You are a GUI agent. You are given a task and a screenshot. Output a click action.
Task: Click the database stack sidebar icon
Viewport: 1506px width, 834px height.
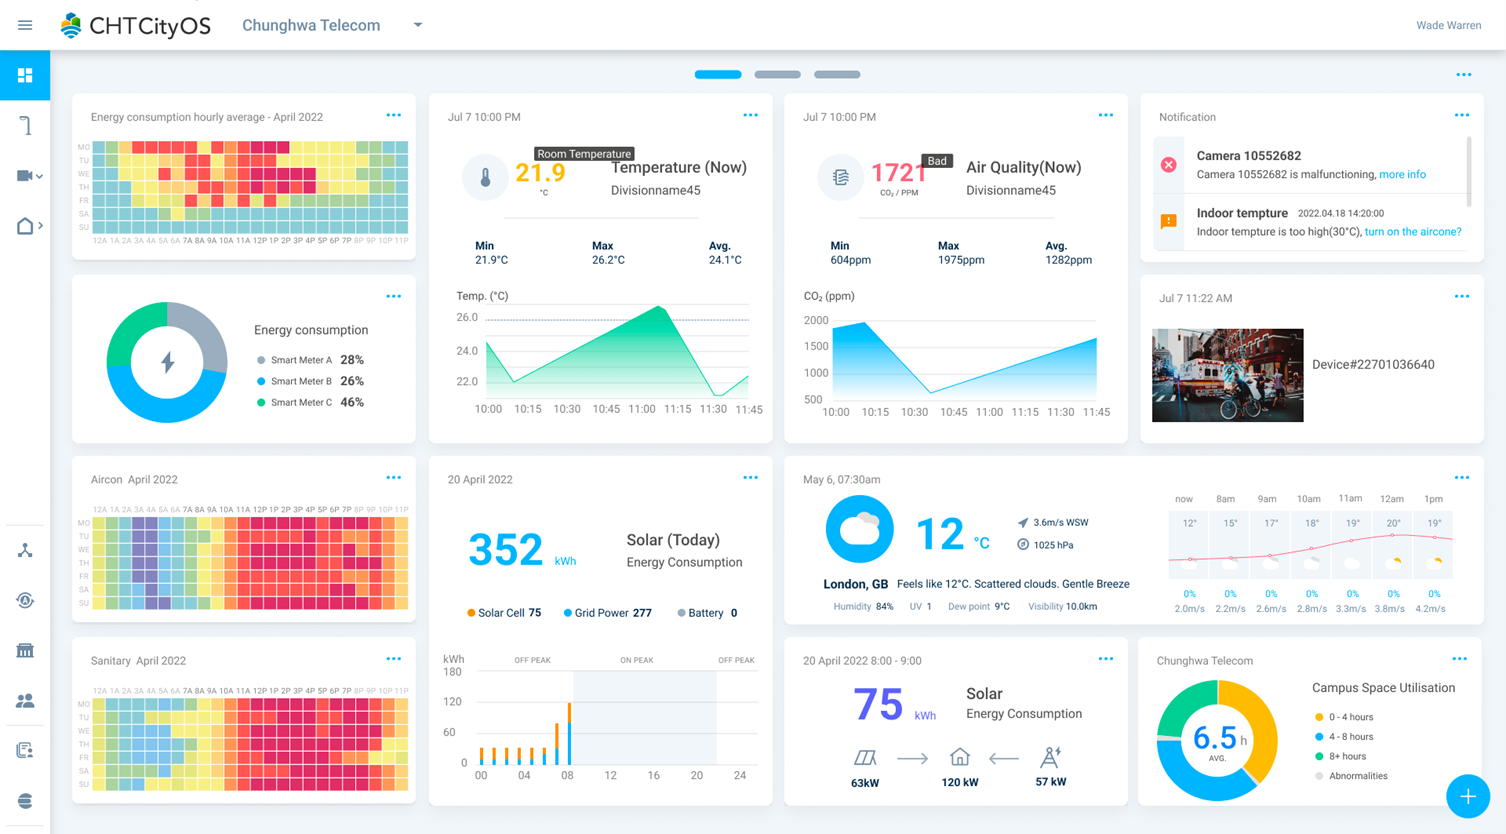(x=25, y=801)
